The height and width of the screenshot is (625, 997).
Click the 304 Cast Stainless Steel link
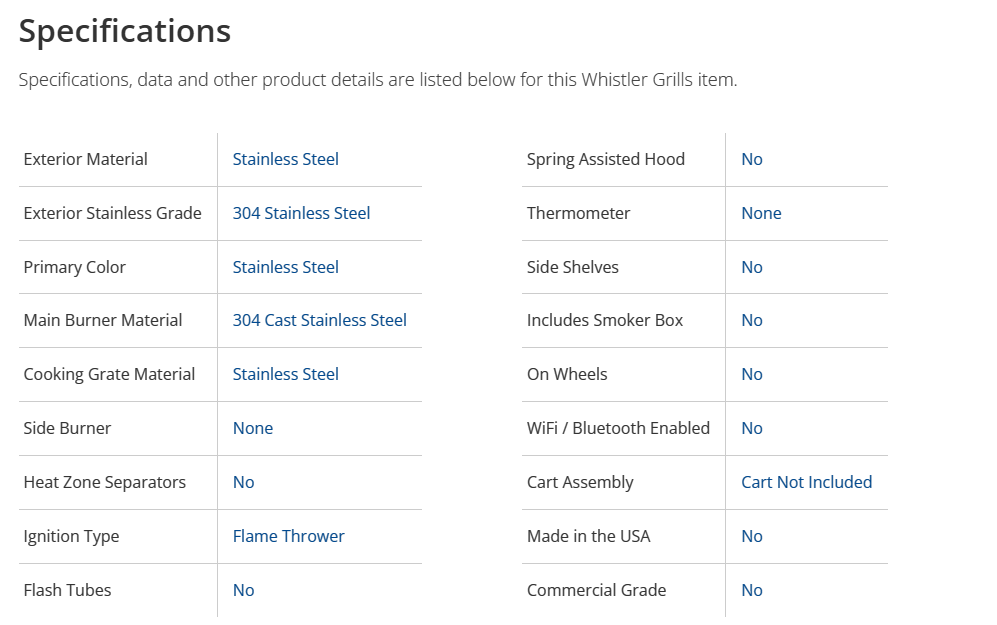[319, 320]
